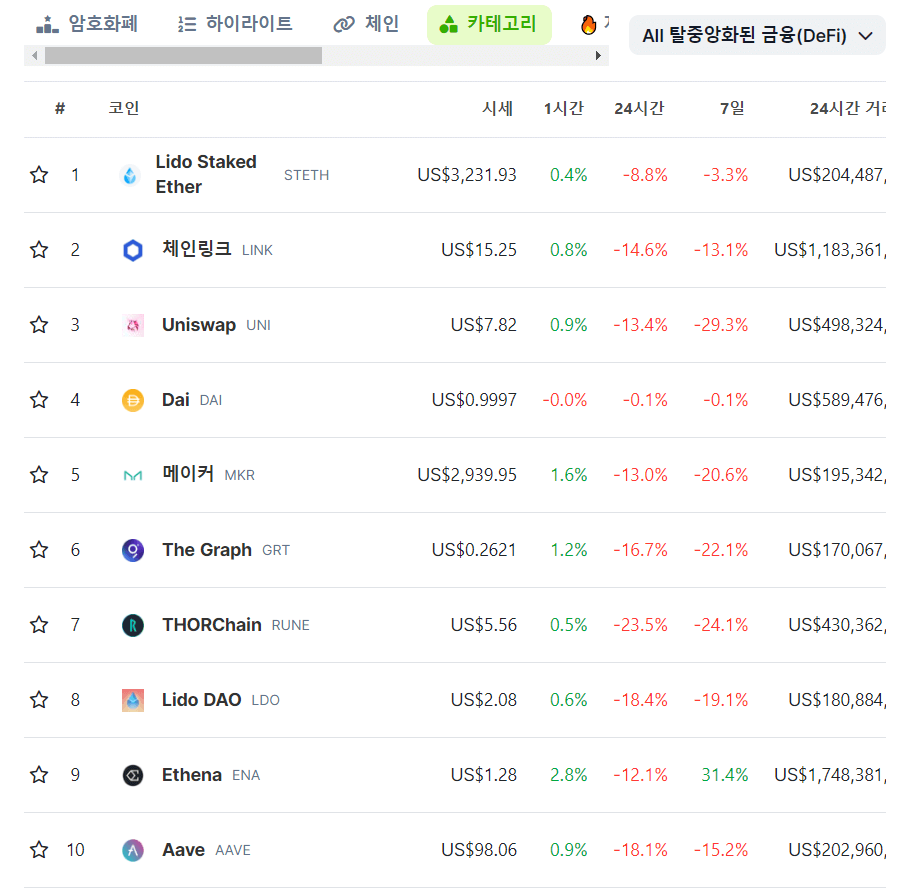
Task: Click the STETH ticker symbol
Action: pyautogui.click(x=307, y=175)
